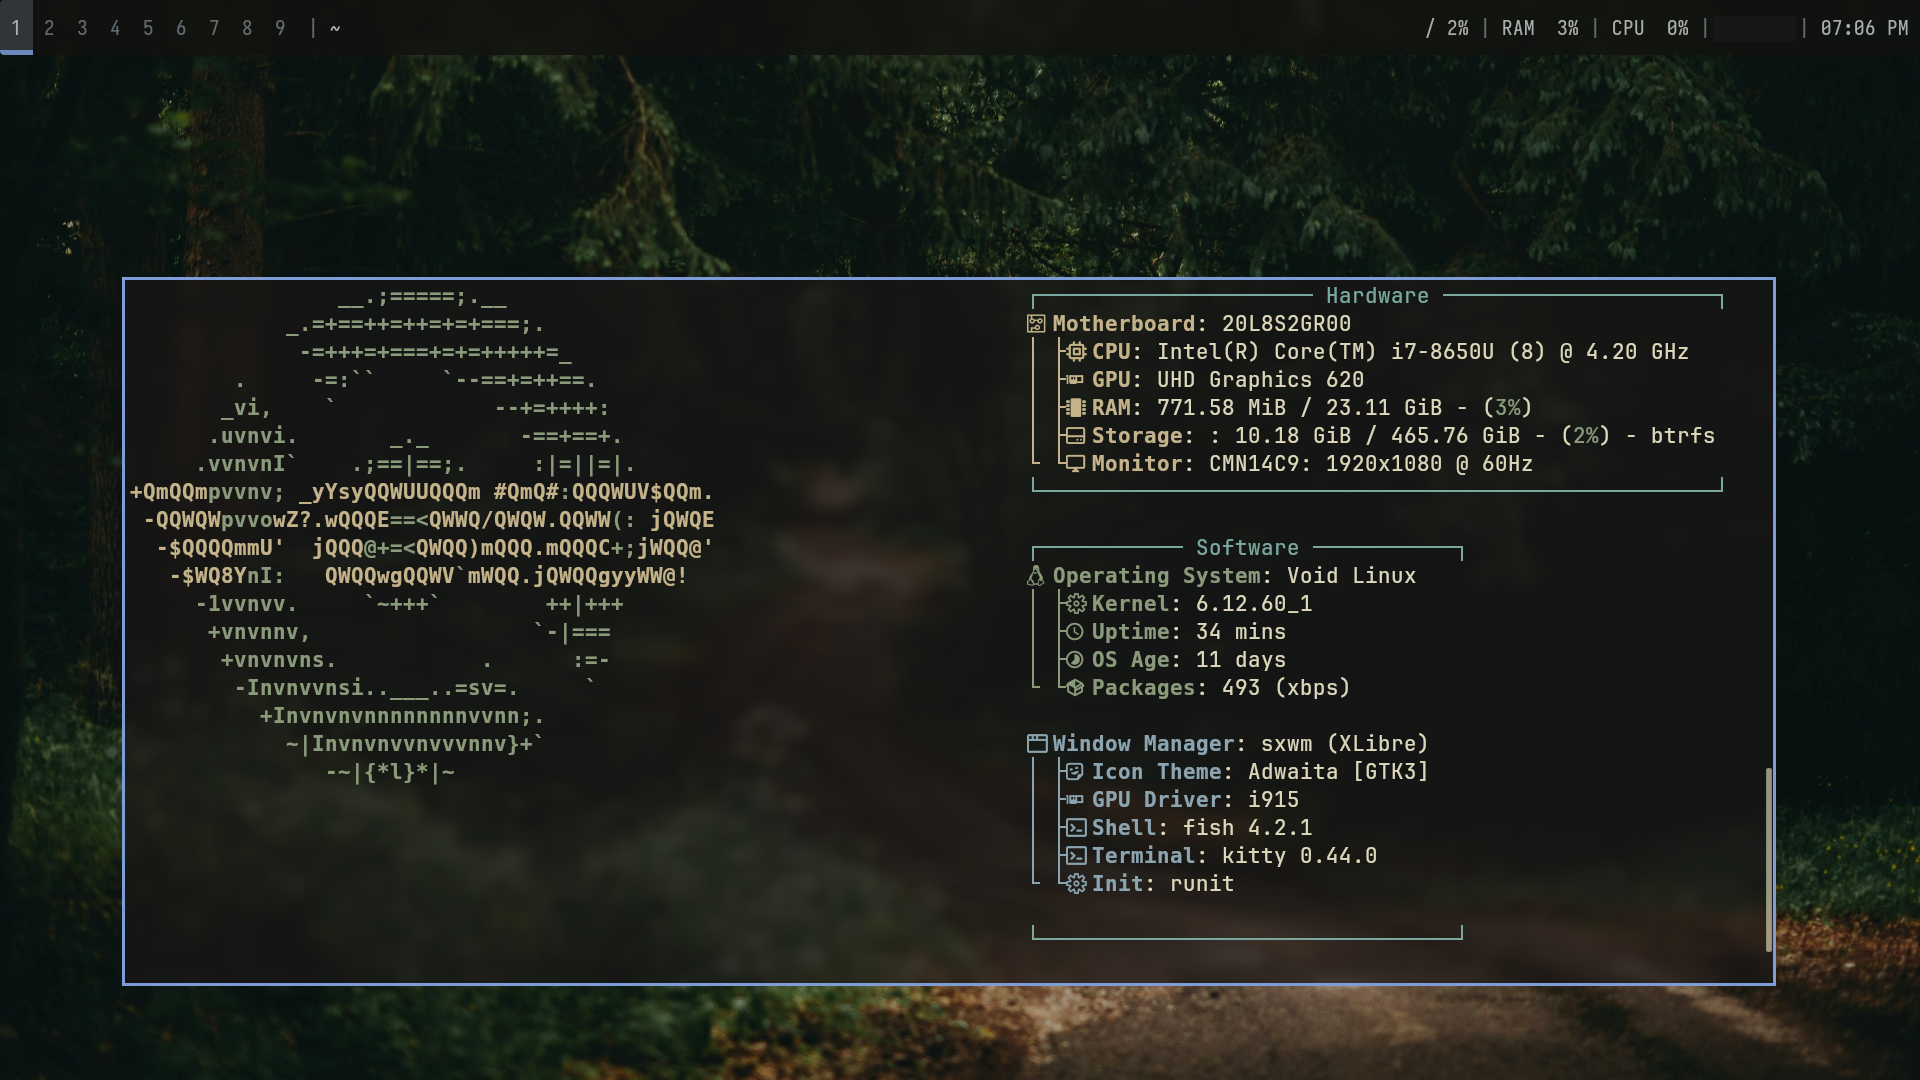Click the Storage drive icon
The width and height of the screenshot is (1920, 1080).
1076,436
